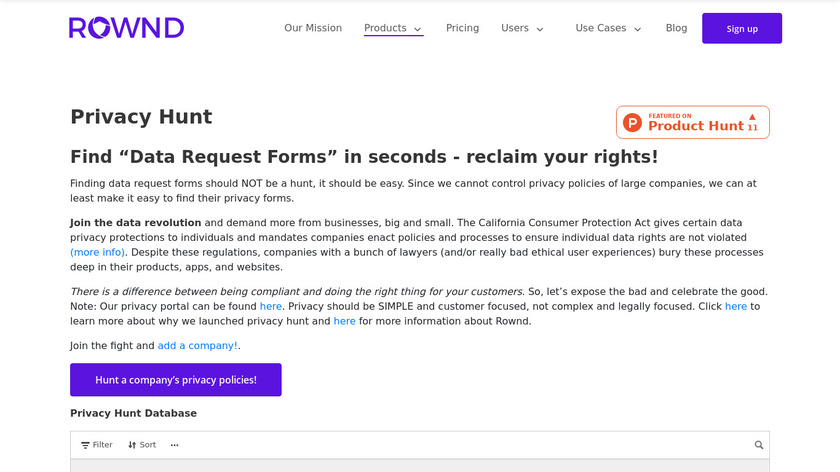Follow the 'add a company!' link
The image size is (840, 472).
click(x=198, y=346)
